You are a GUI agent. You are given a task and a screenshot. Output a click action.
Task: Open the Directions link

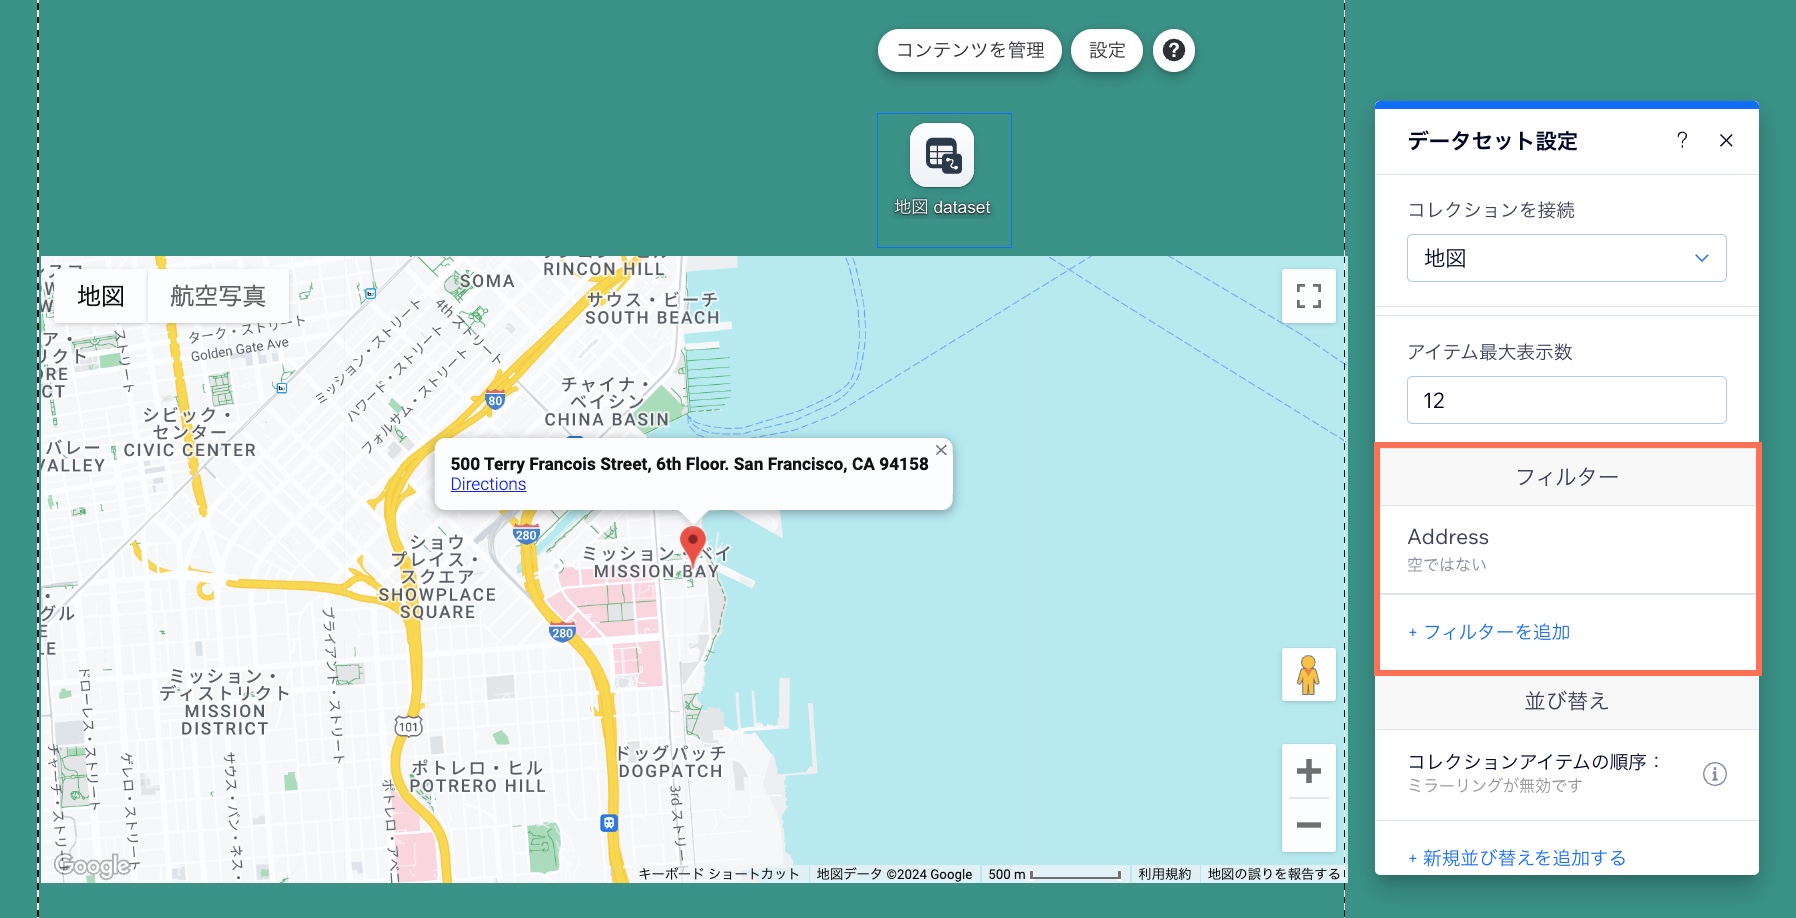click(488, 484)
